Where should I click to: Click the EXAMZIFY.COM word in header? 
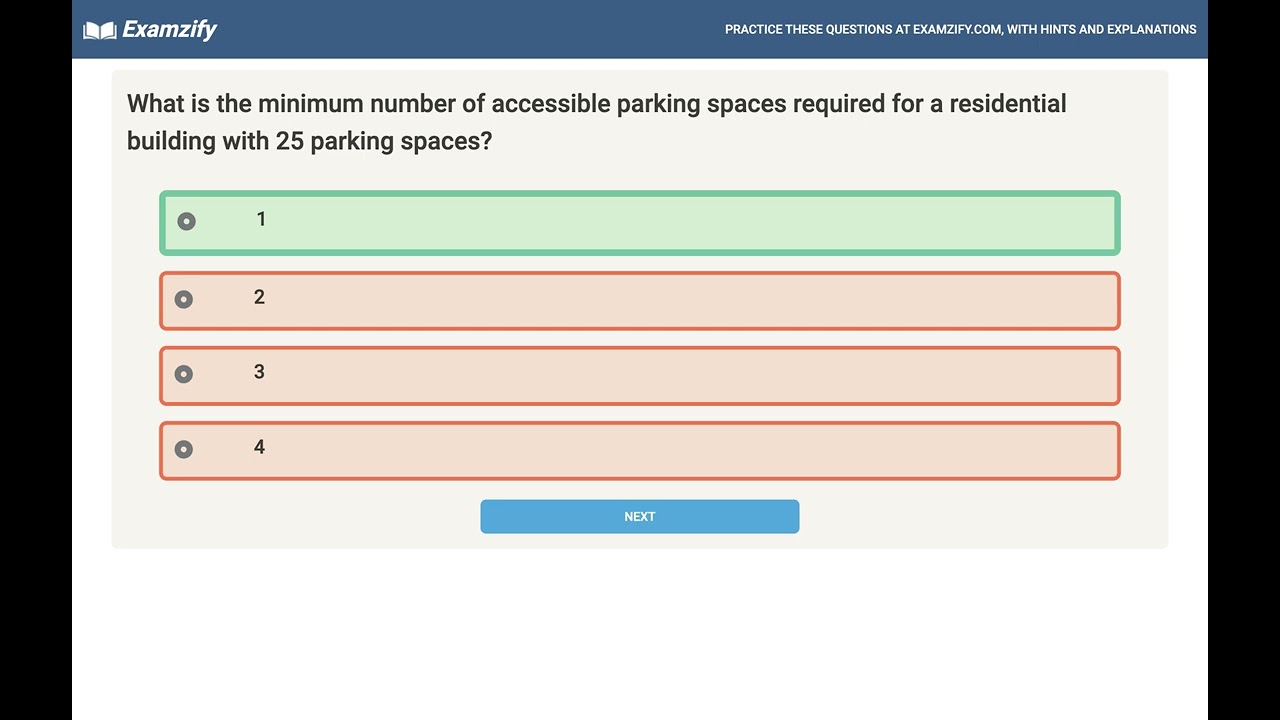coord(957,30)
